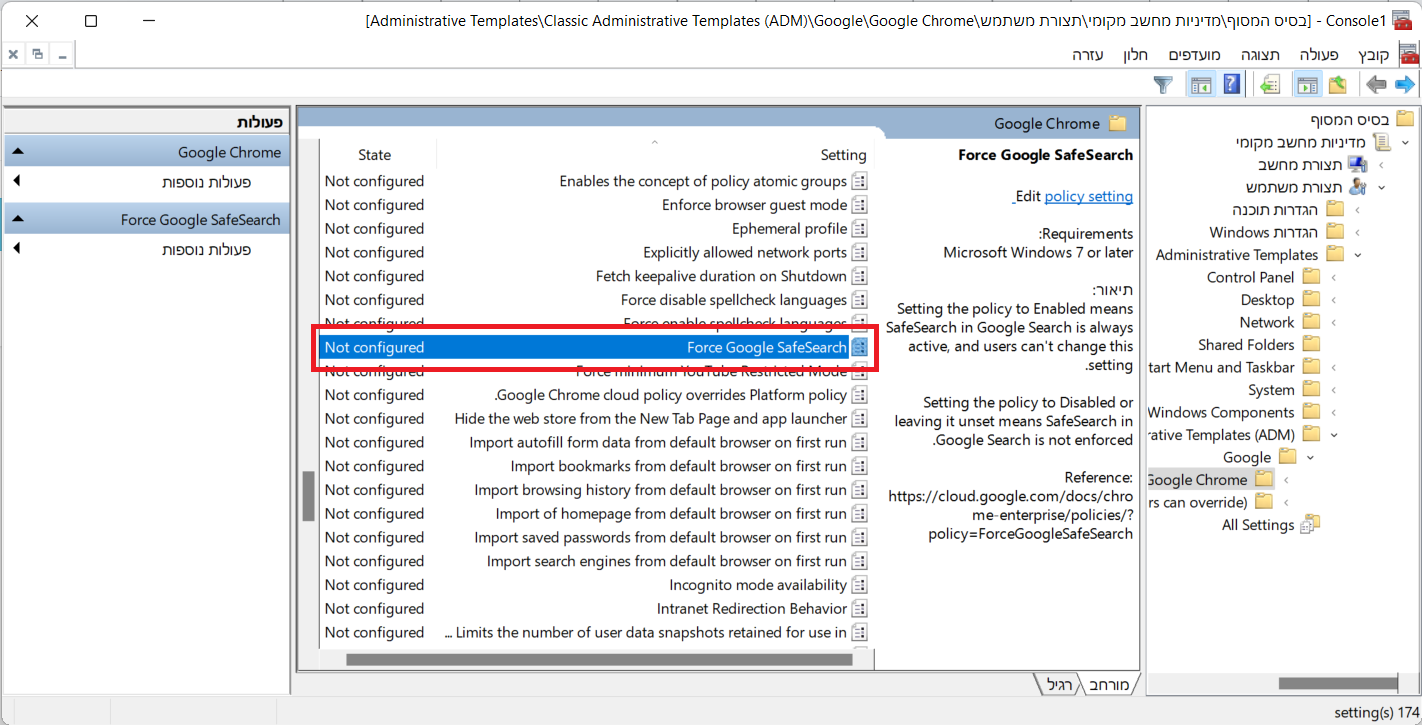Click the policy icon of the Force Google SafeSearch row
The width and height of the screenshot is (1422, 725).
click(x=859, y=348)
